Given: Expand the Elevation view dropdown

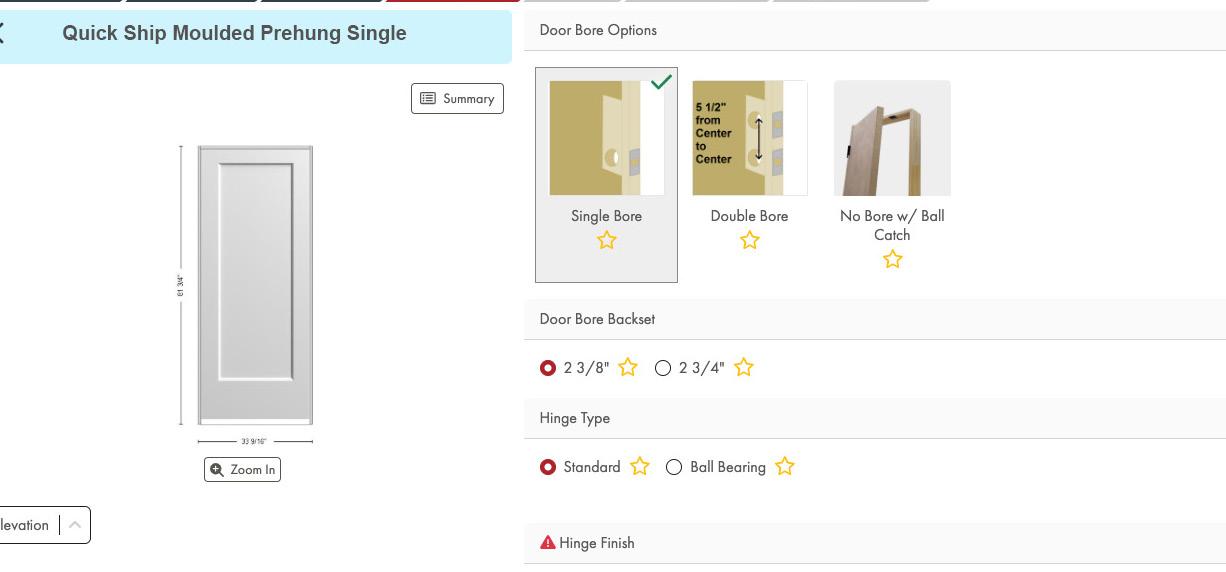Looking at the screenshot, I should pos(74,525).
